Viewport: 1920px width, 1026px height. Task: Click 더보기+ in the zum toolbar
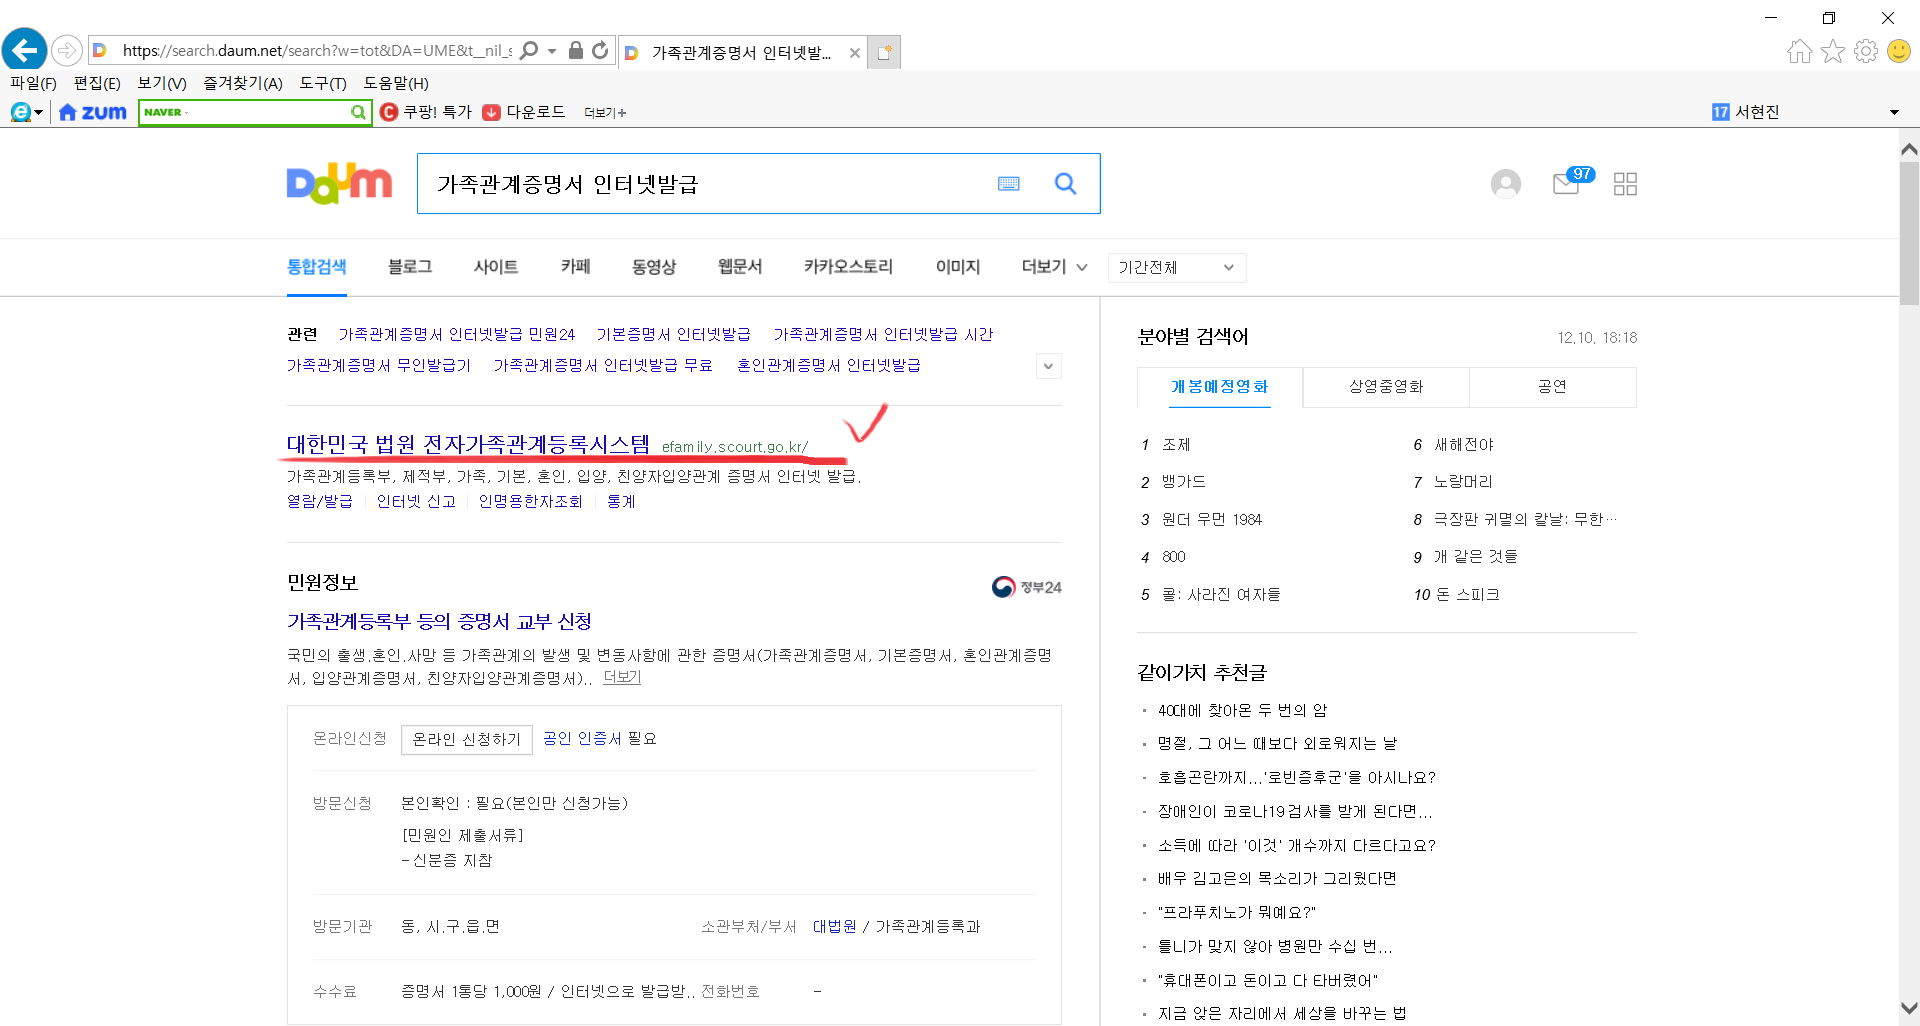point(605,113)
